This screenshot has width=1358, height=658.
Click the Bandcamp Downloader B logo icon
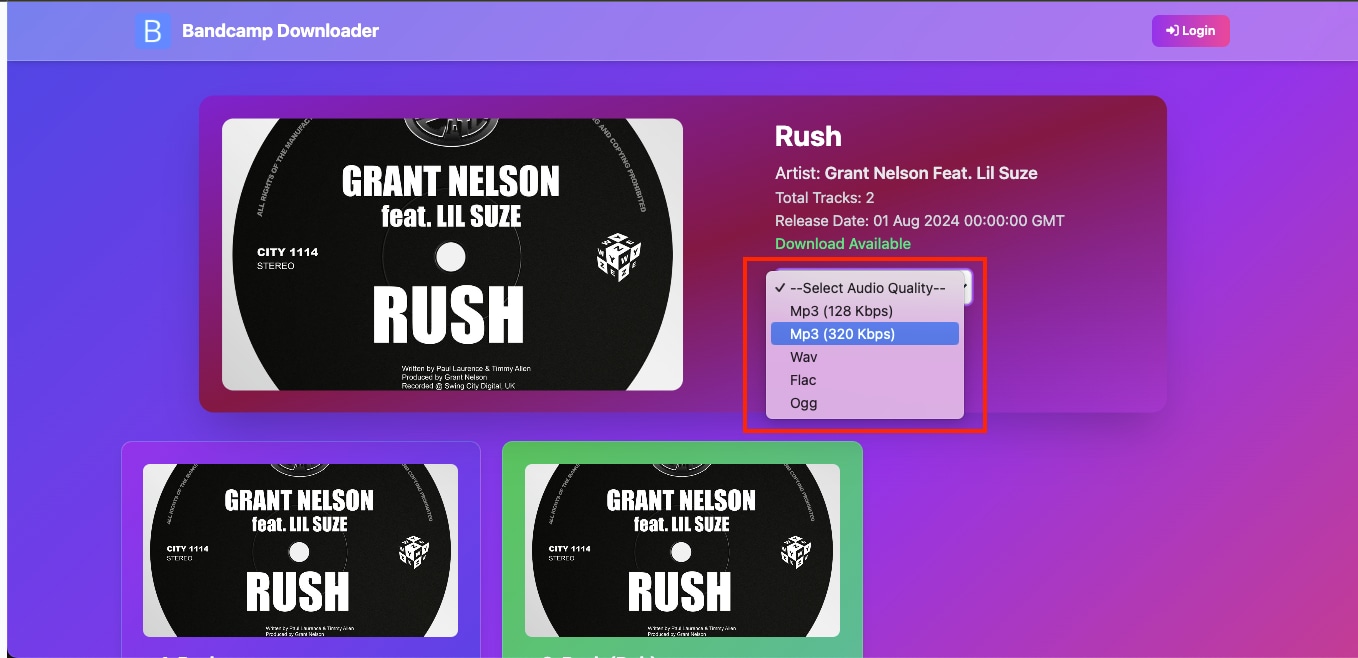click(153, 31)
